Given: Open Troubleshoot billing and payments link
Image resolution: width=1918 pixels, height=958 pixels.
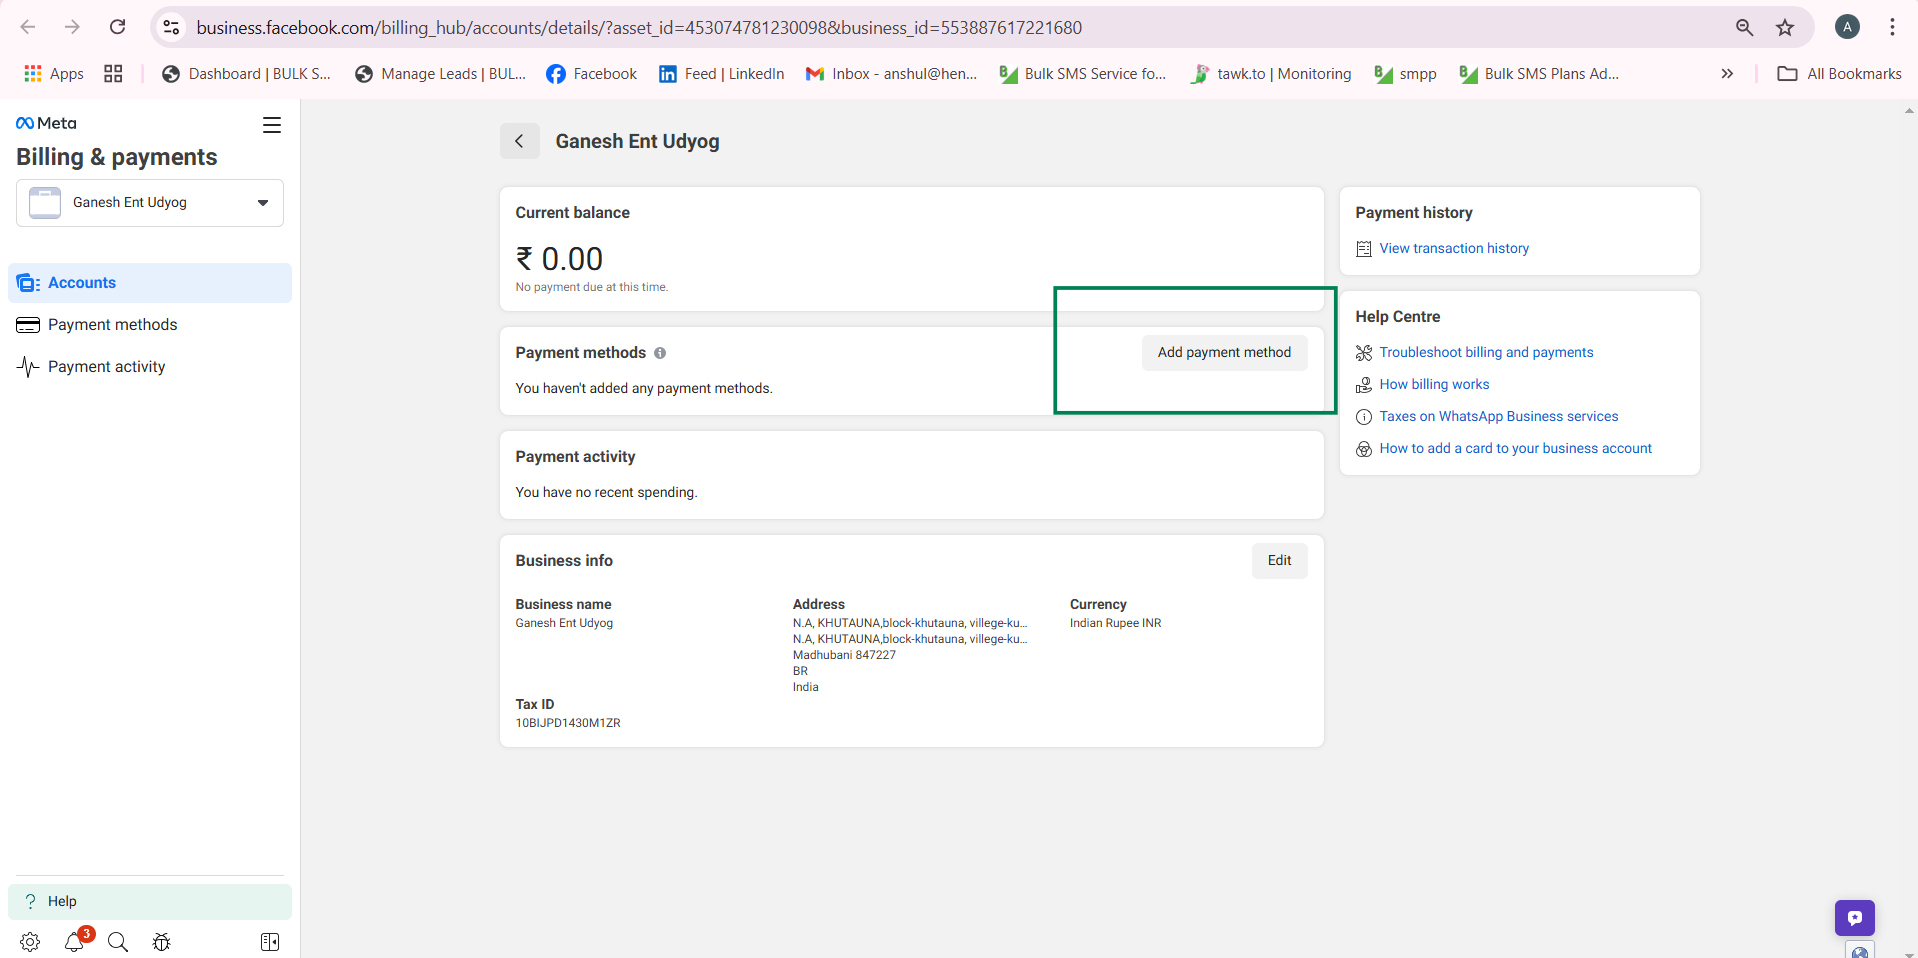Looking at the screenshot, I should (x=1486, y=352).
